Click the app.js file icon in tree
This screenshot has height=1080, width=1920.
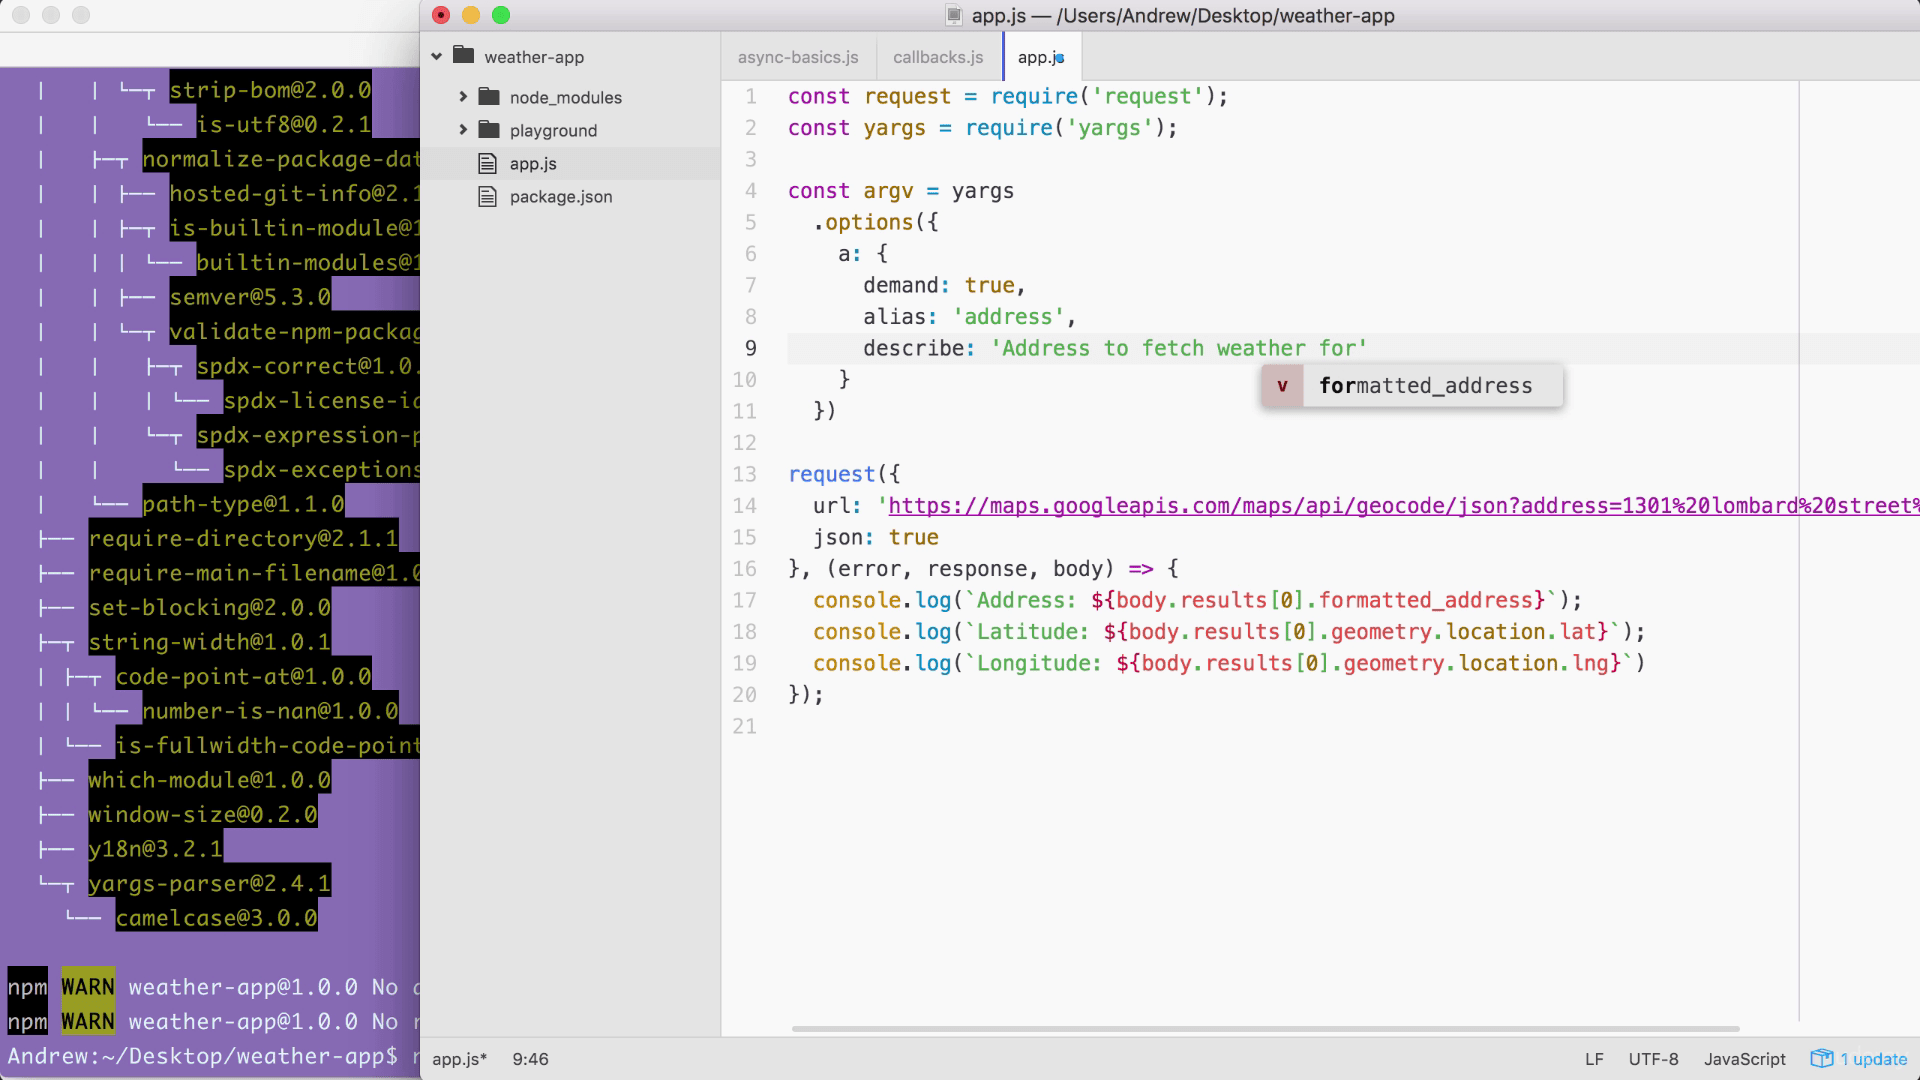[487, 163]
